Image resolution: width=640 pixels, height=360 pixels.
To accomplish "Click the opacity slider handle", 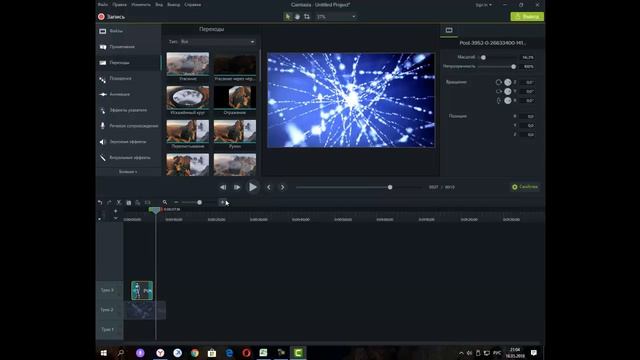I will point(513,67).
